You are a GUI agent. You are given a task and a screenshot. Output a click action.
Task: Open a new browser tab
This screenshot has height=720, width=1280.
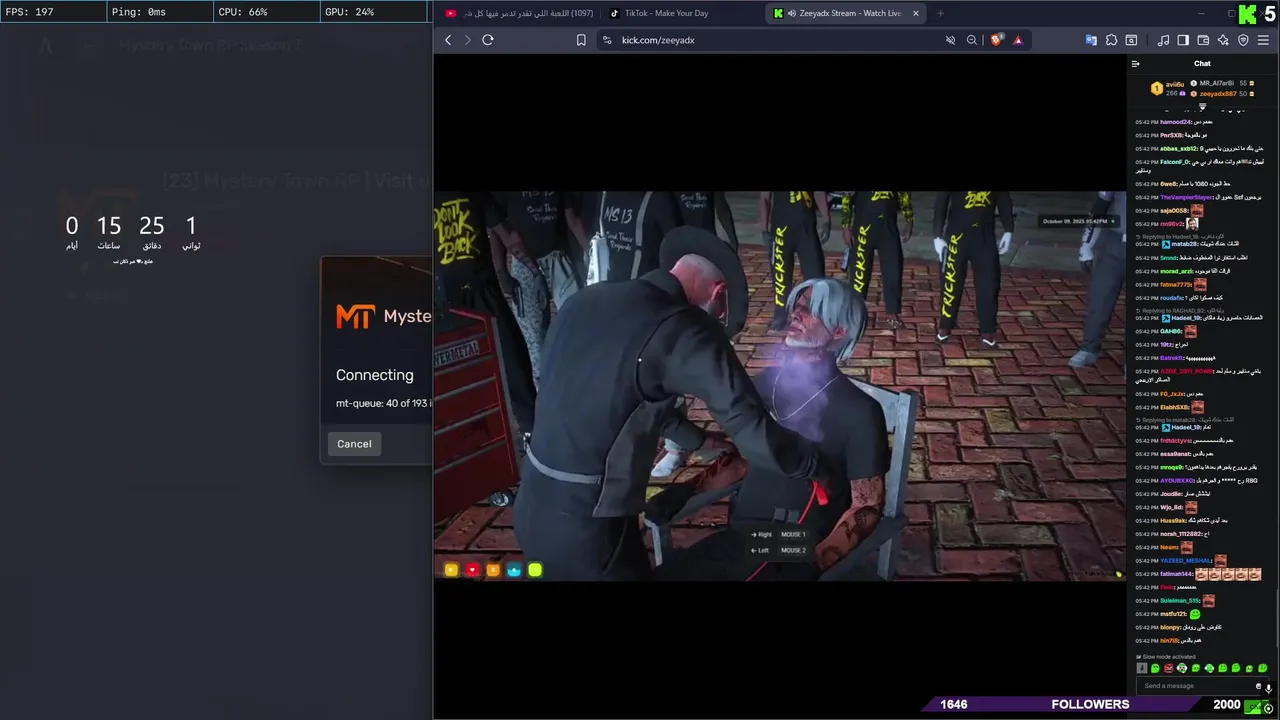(x=940, y=13)
